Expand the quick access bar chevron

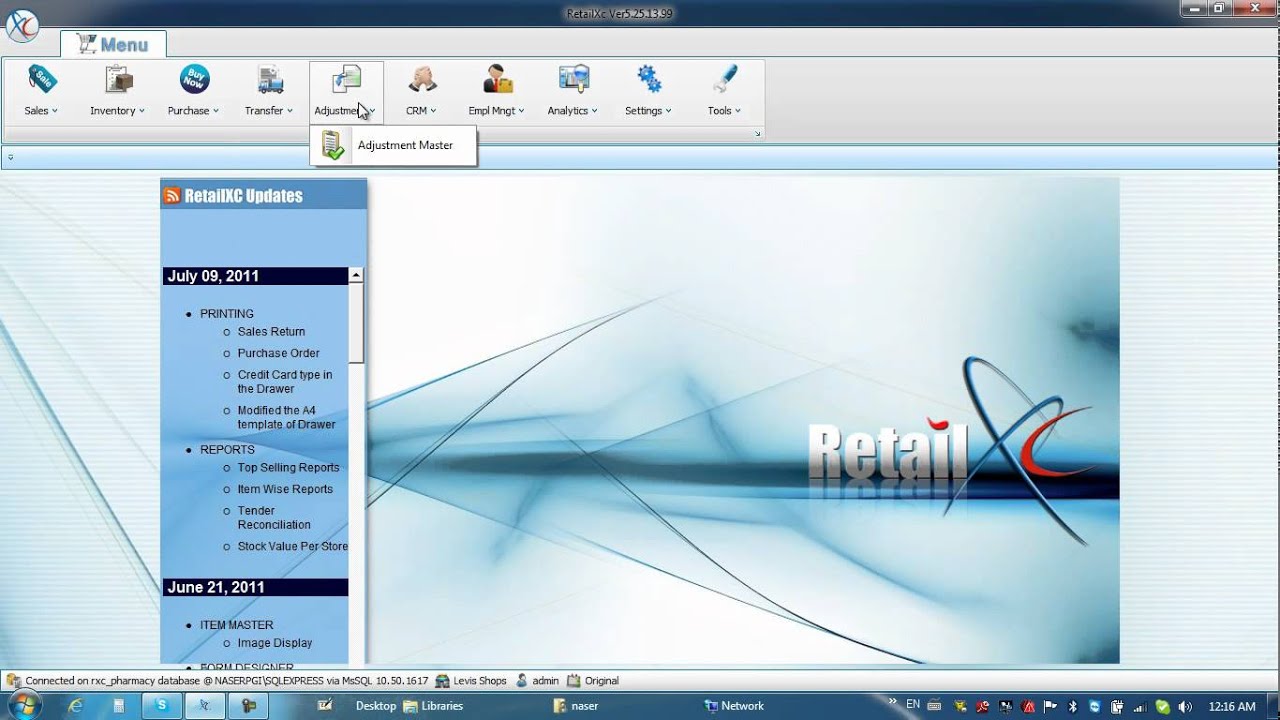[10, 157]
